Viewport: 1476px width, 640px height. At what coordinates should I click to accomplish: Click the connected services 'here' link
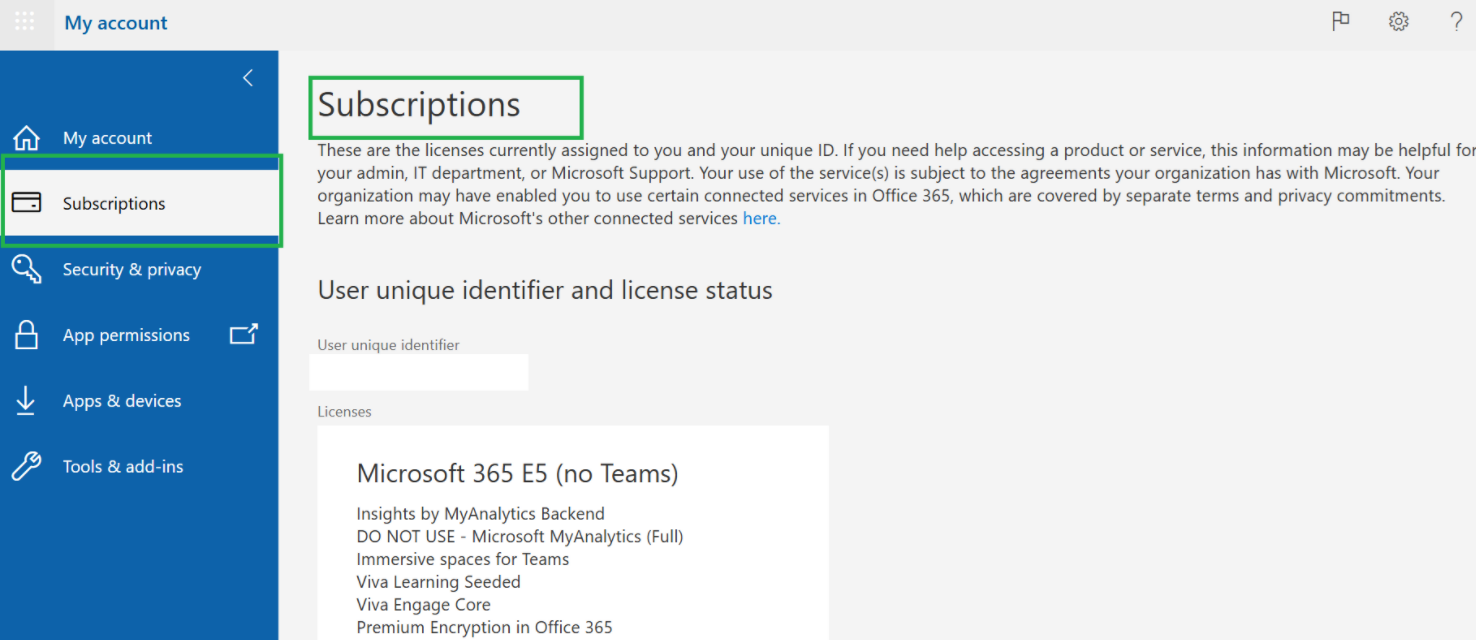[761, 218]
